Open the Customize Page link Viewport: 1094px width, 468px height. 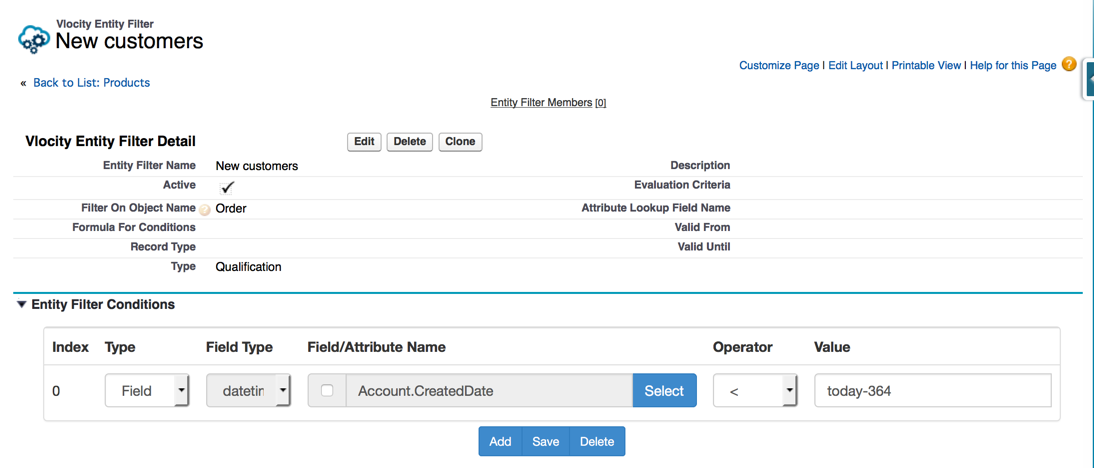(779, 66)
